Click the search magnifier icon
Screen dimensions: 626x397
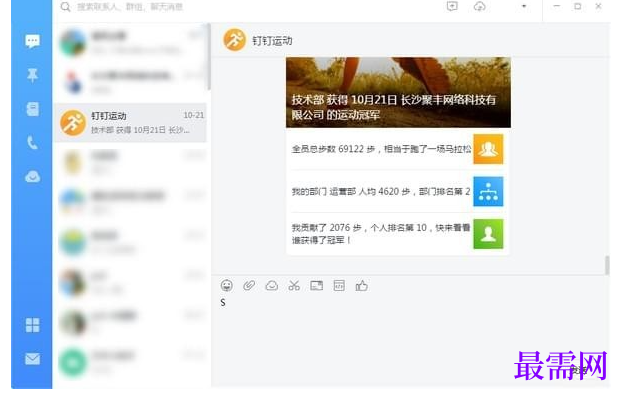click(65, 7)
